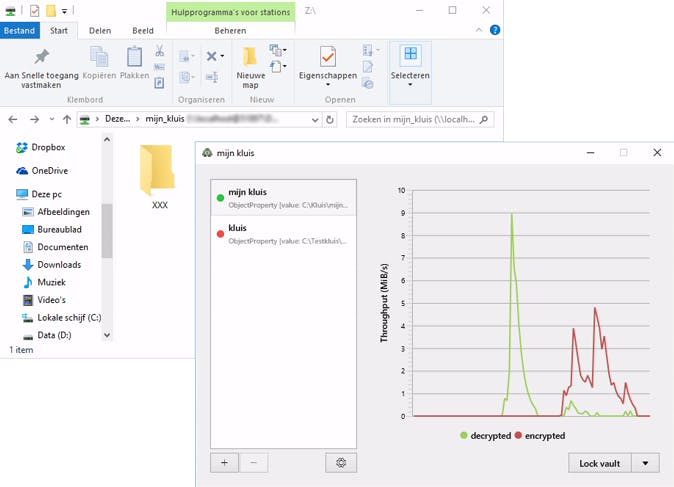Click the Dropbox icon in sidebar
The height and width of the screenshot is (487, 674).
(21, 147)
